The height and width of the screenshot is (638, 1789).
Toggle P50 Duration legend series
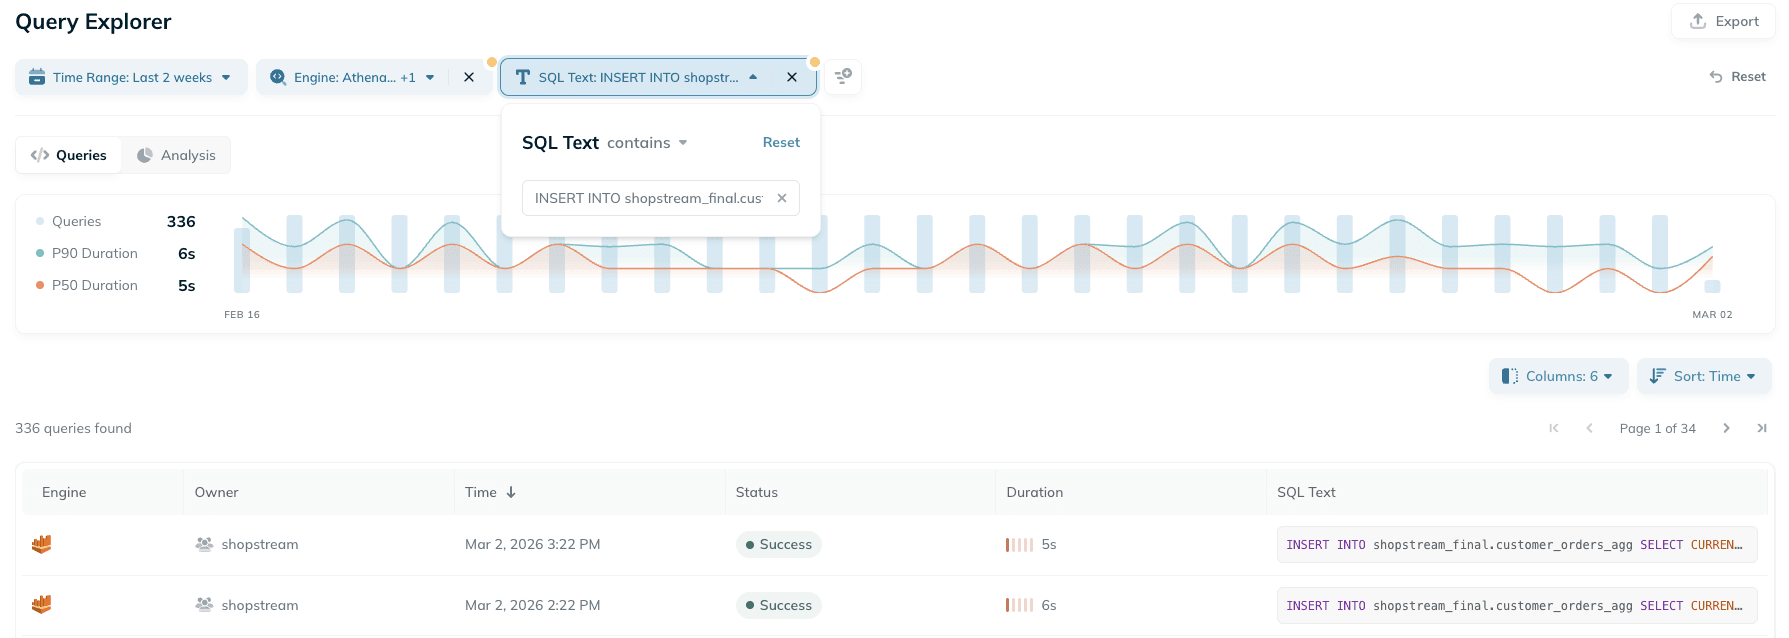pos(94,285)
